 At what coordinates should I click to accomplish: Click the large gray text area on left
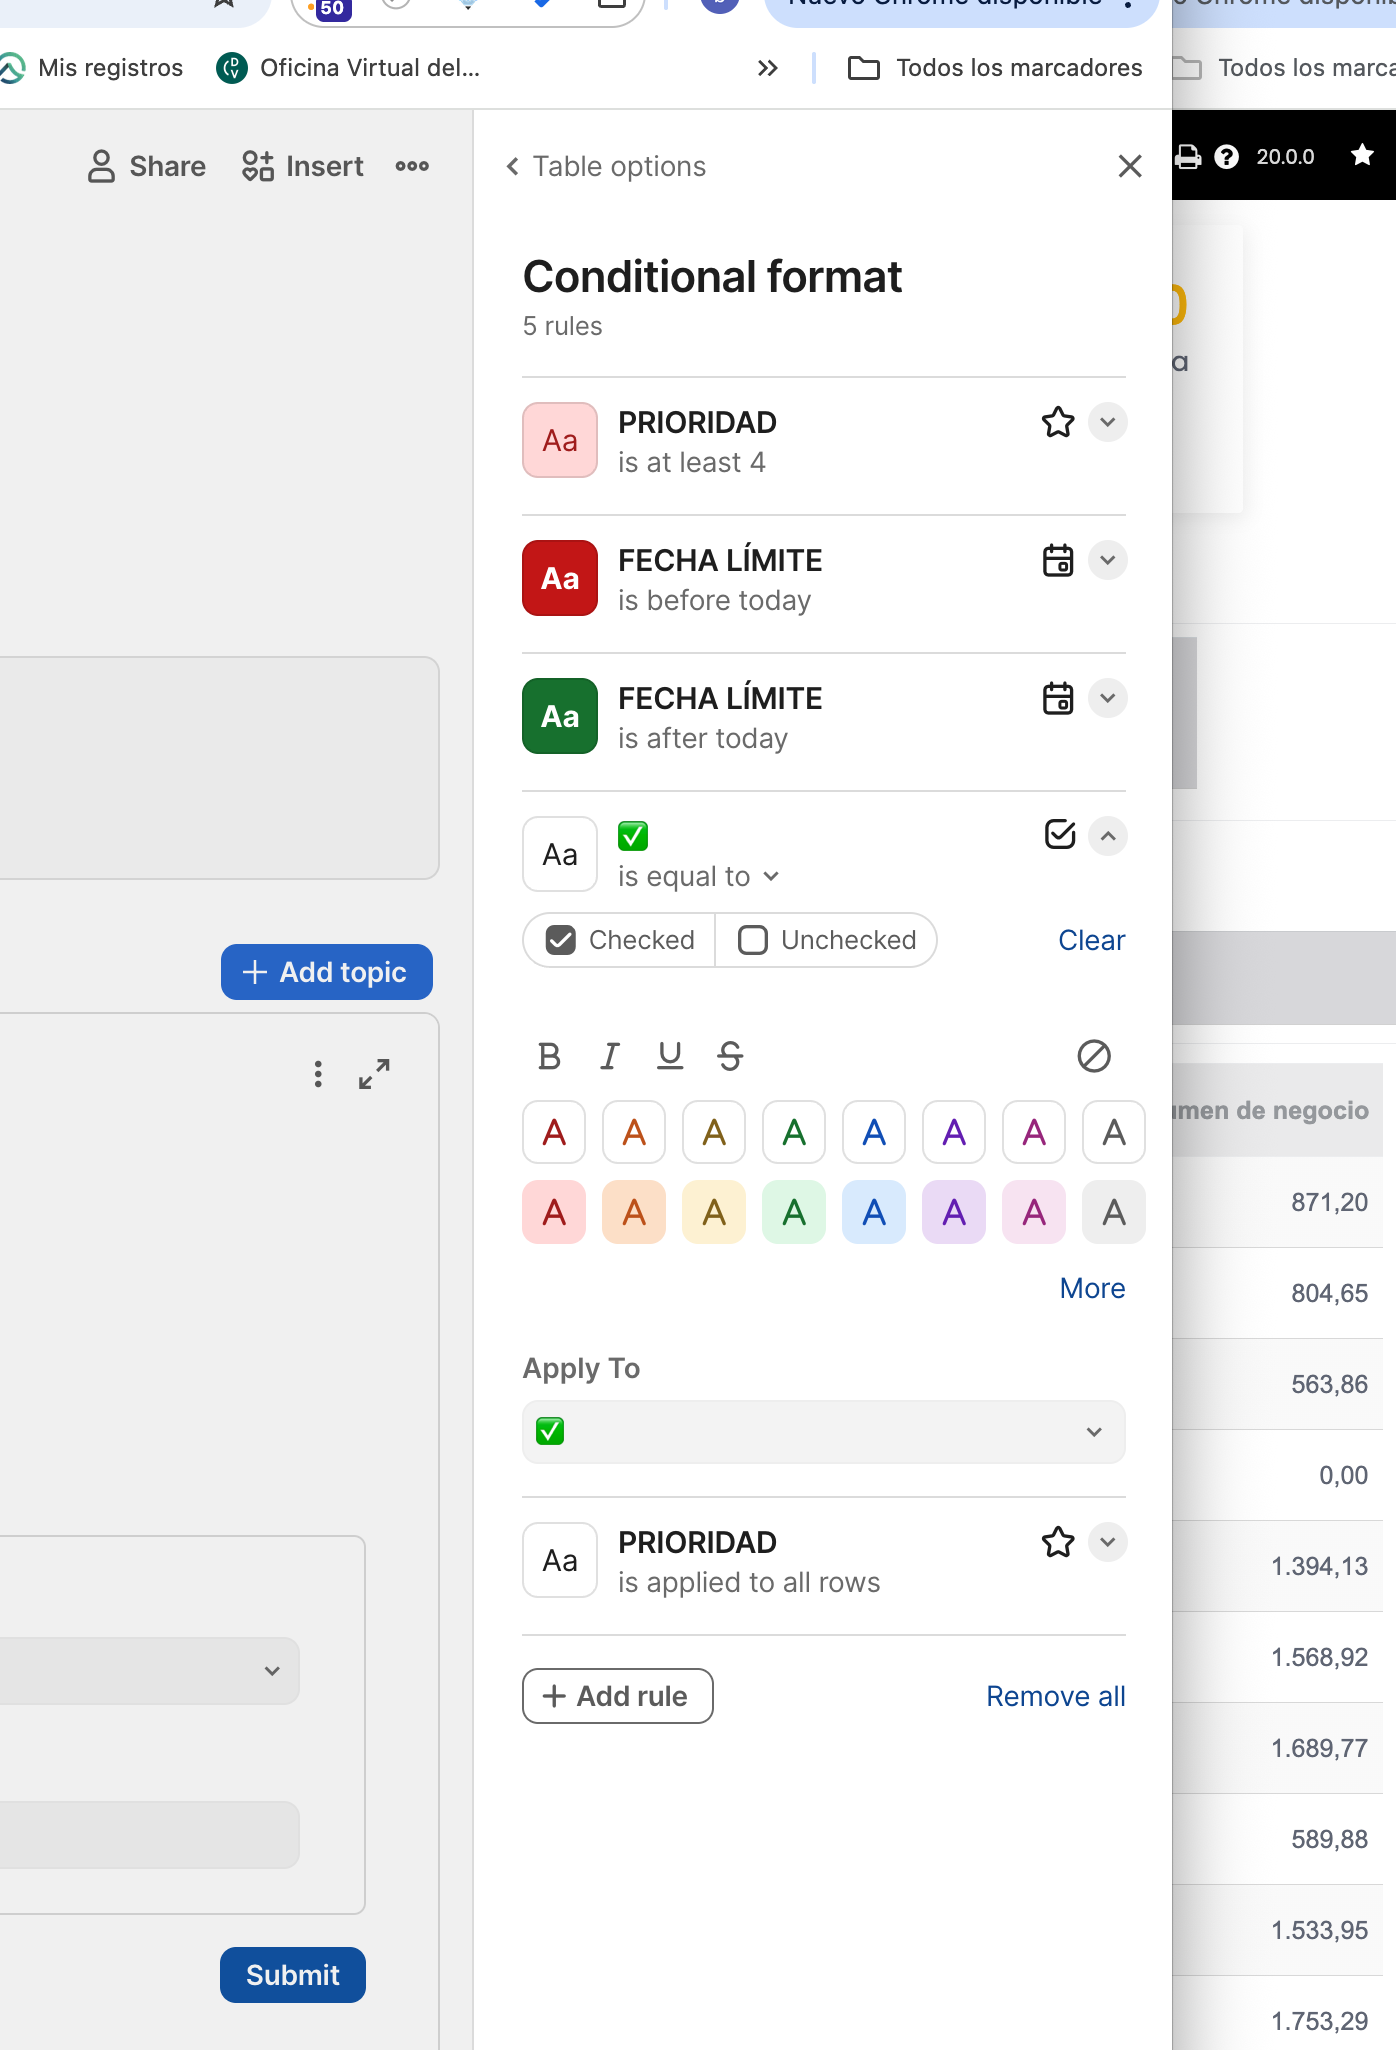(x=218, y=768)
